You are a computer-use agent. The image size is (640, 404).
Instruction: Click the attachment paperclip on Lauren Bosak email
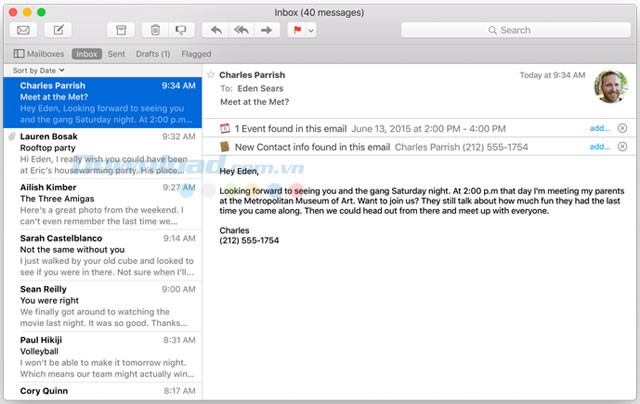(12, 137)
